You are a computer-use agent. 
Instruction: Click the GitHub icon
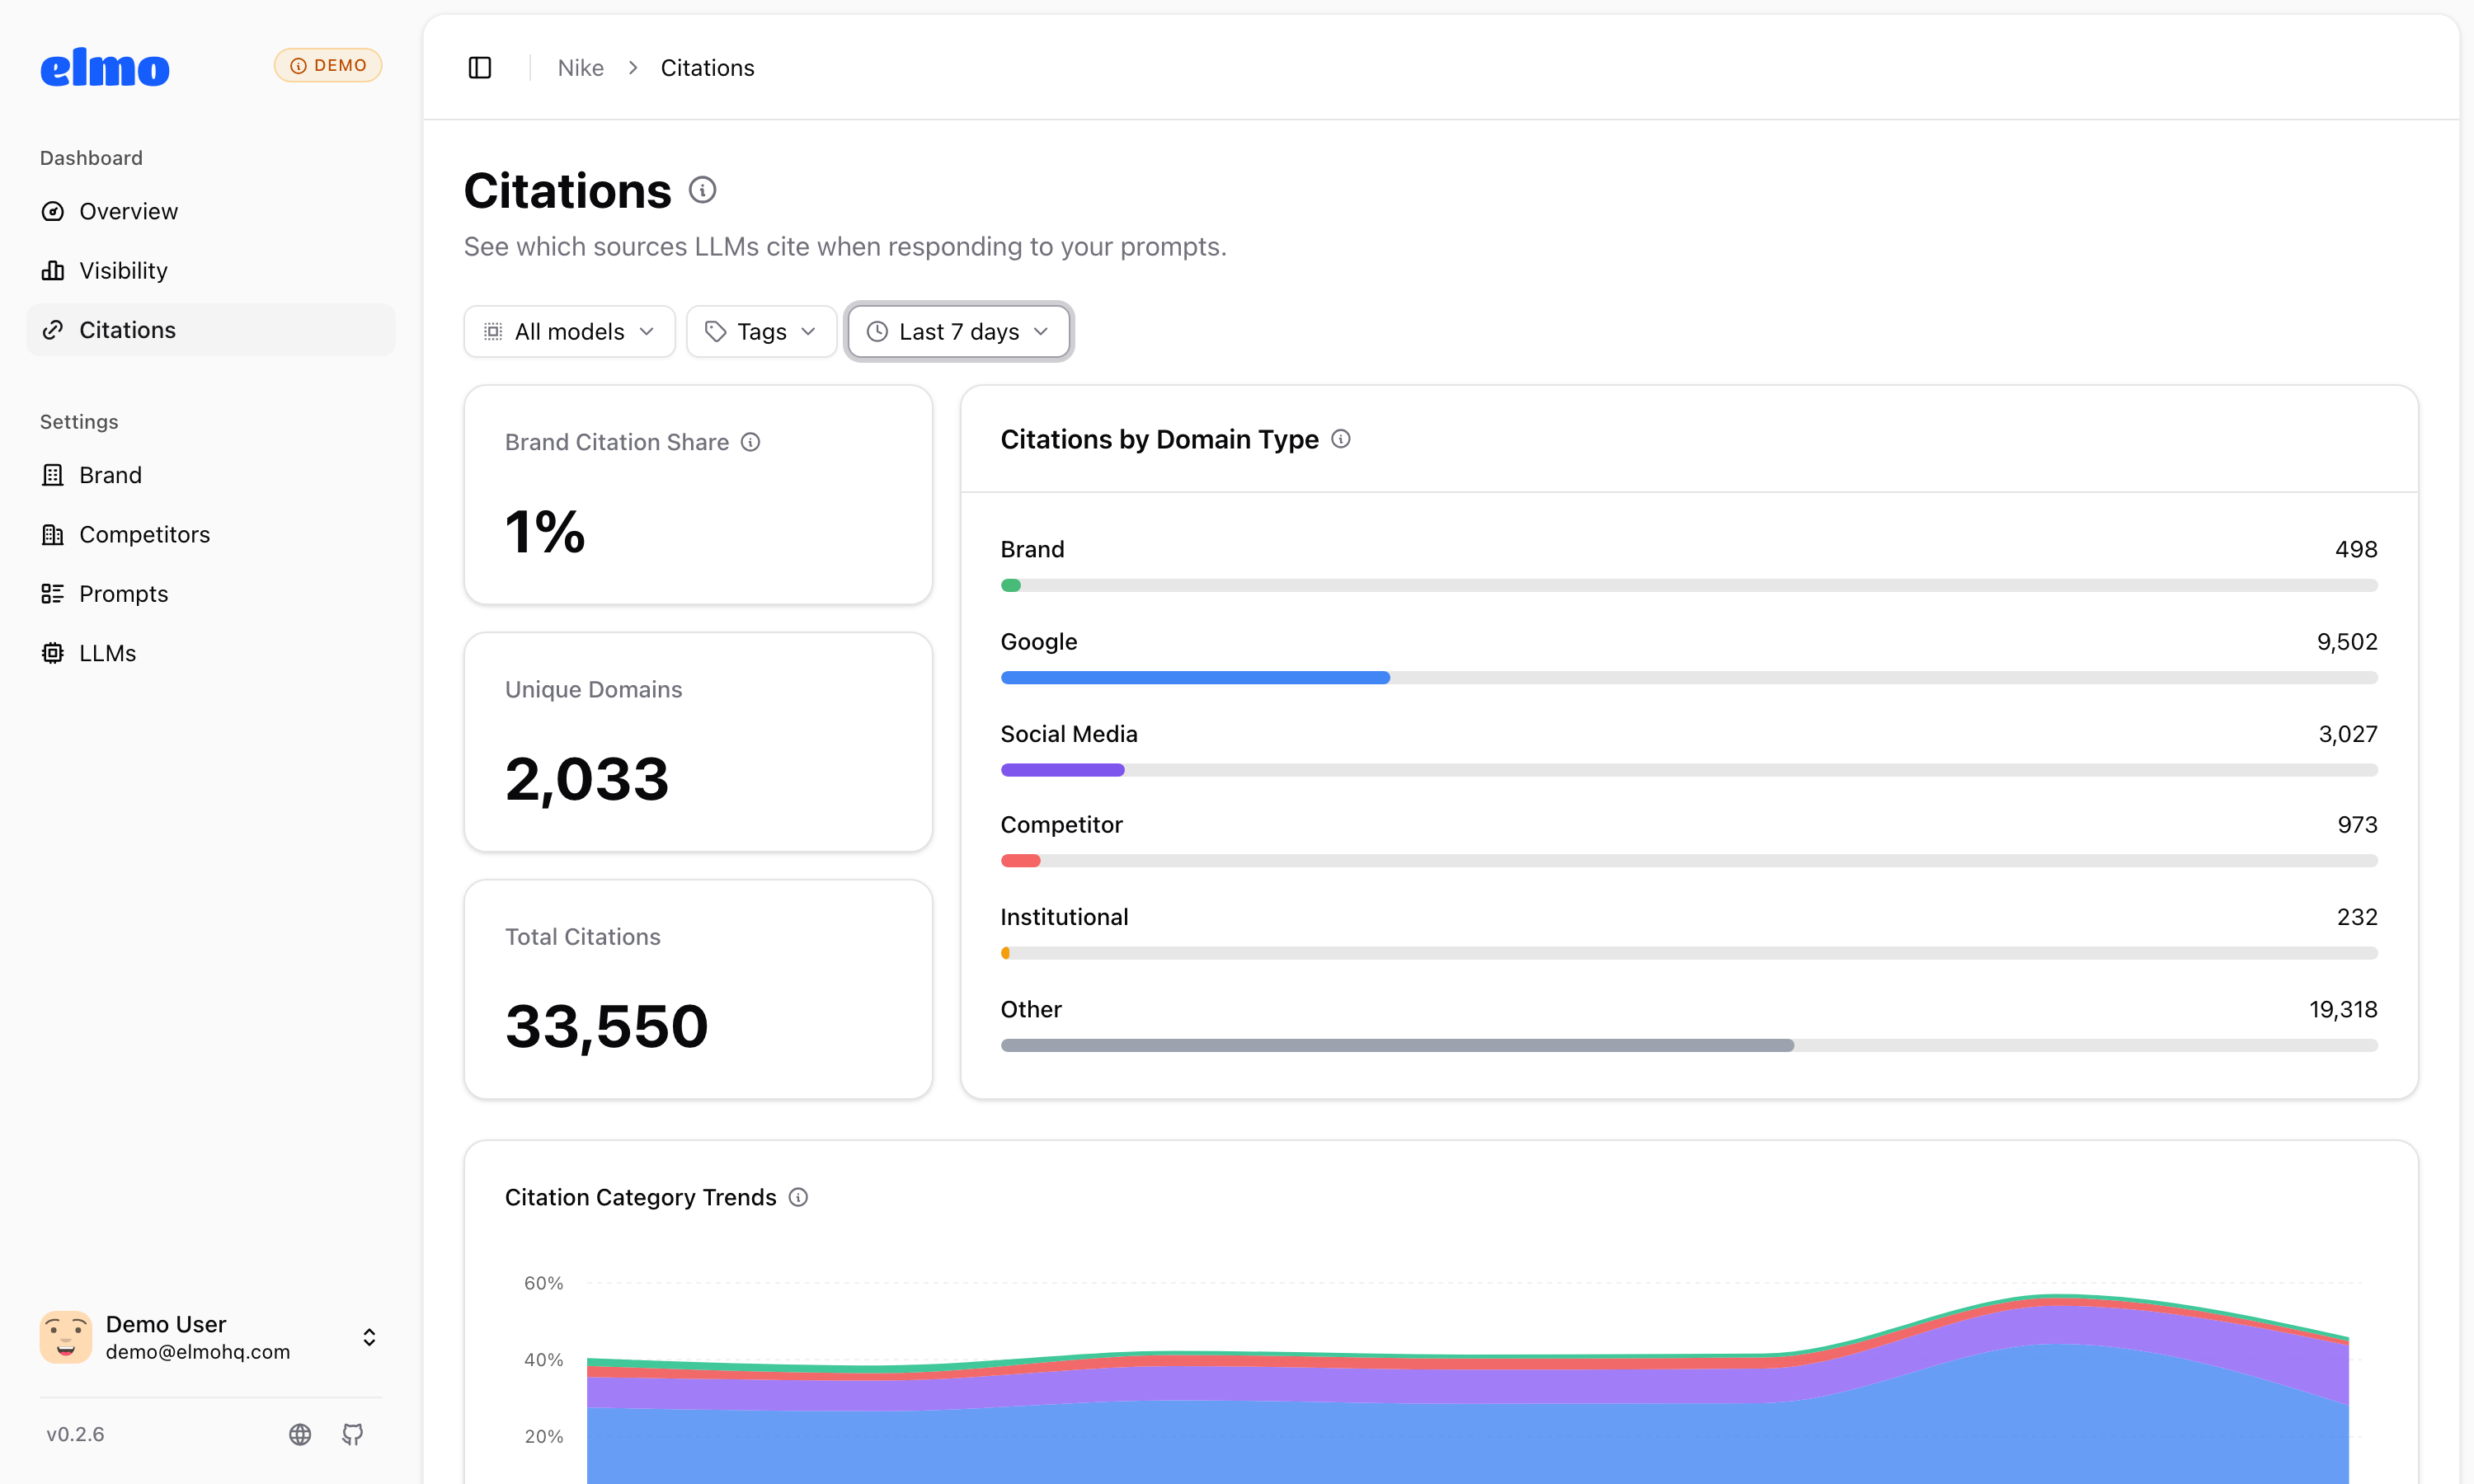(x=353, y=1434)
